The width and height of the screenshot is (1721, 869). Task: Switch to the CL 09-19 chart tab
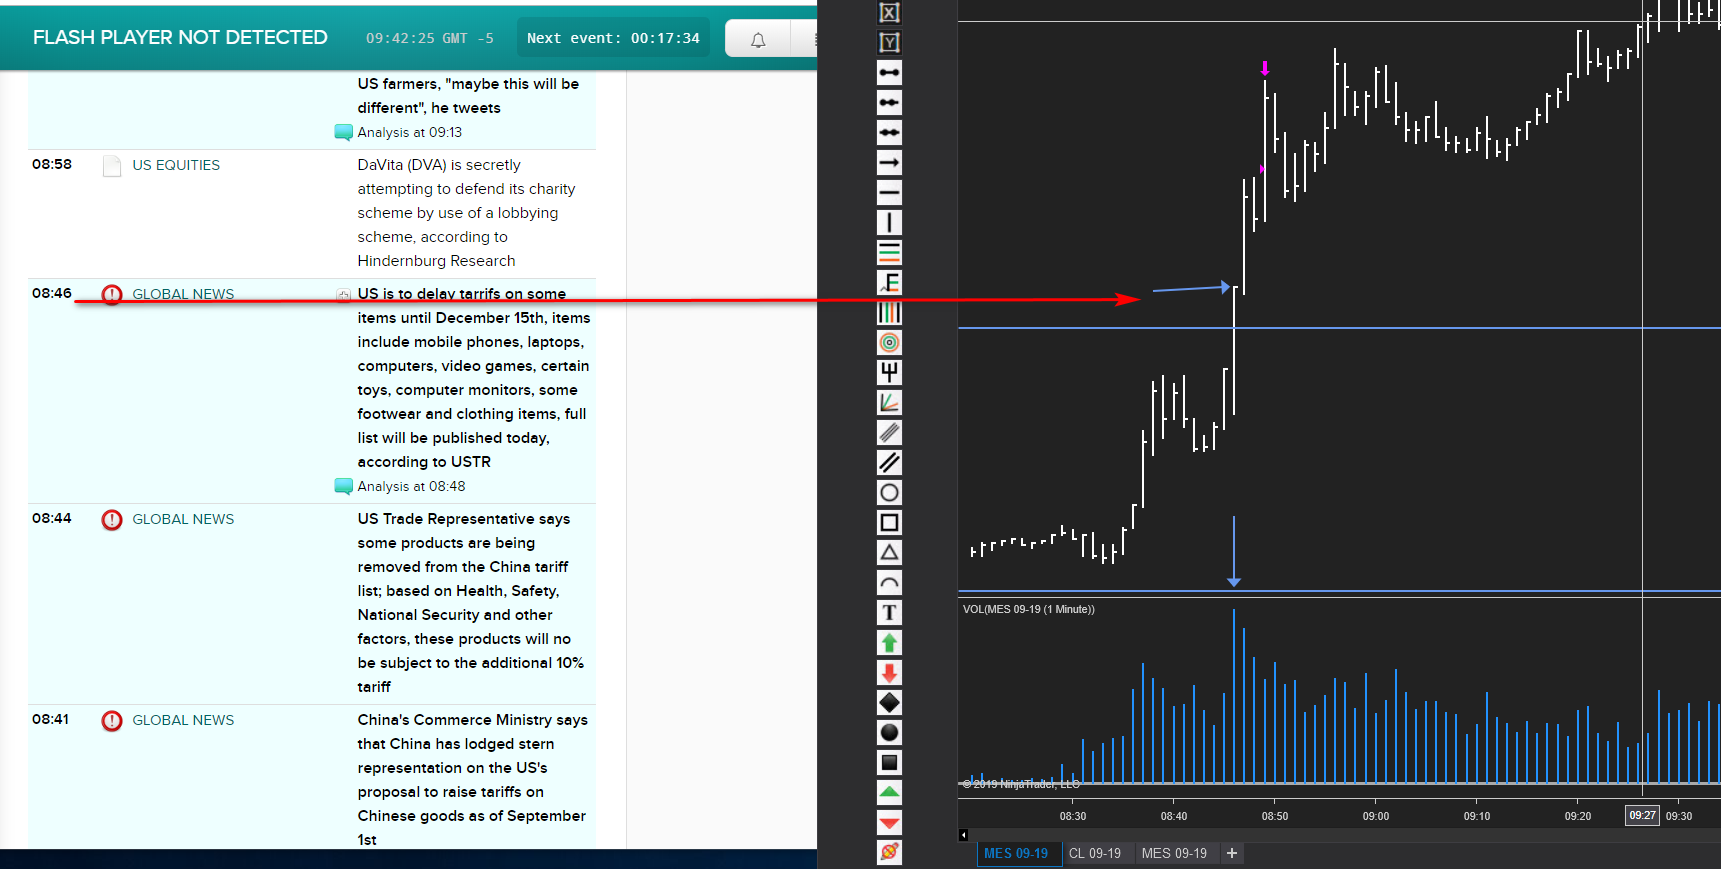click(x=1095, y=853)
